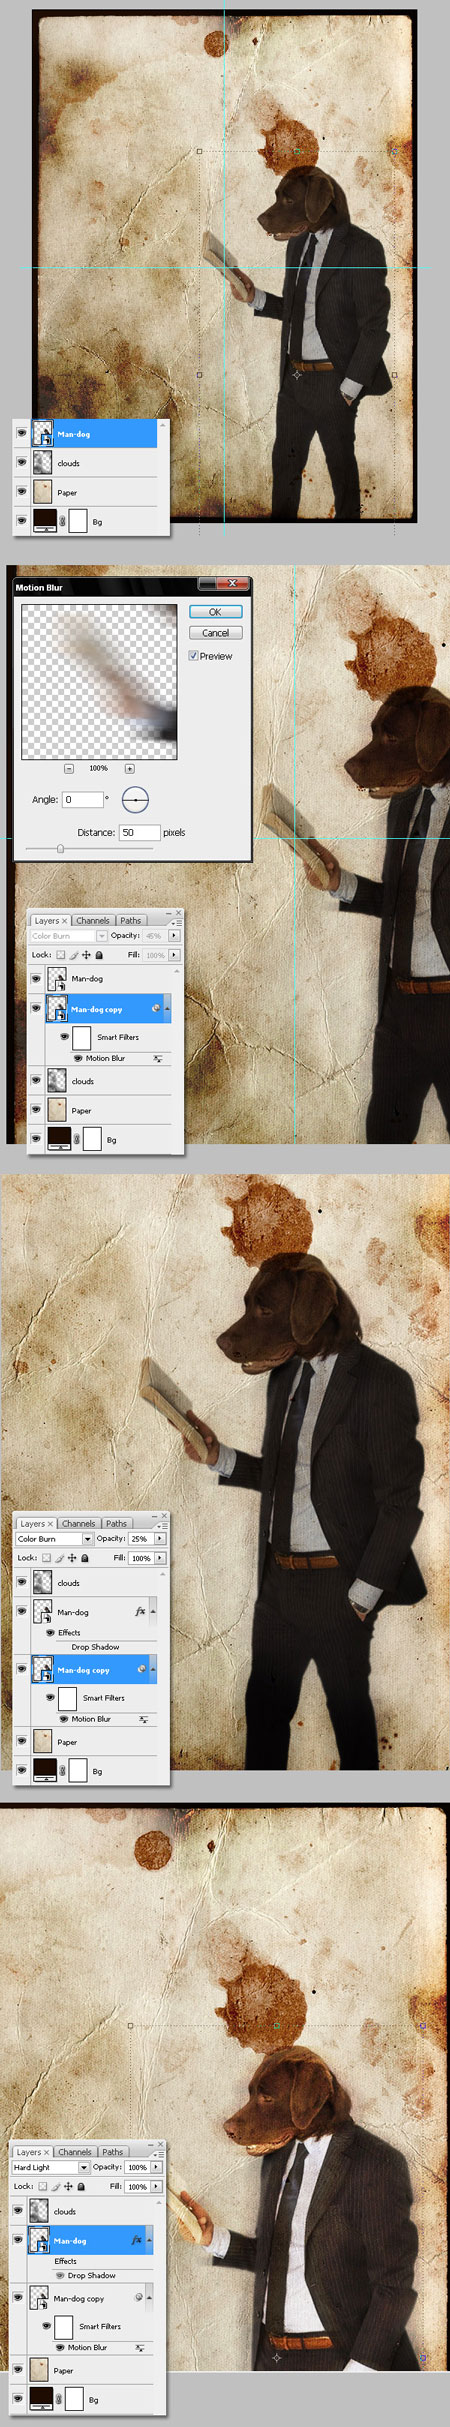Click the Motion Blur blending options icon in the 25% opacity panel
Image resolution: width=450 pixels, height=2427 pixels.
(143, 1719)
